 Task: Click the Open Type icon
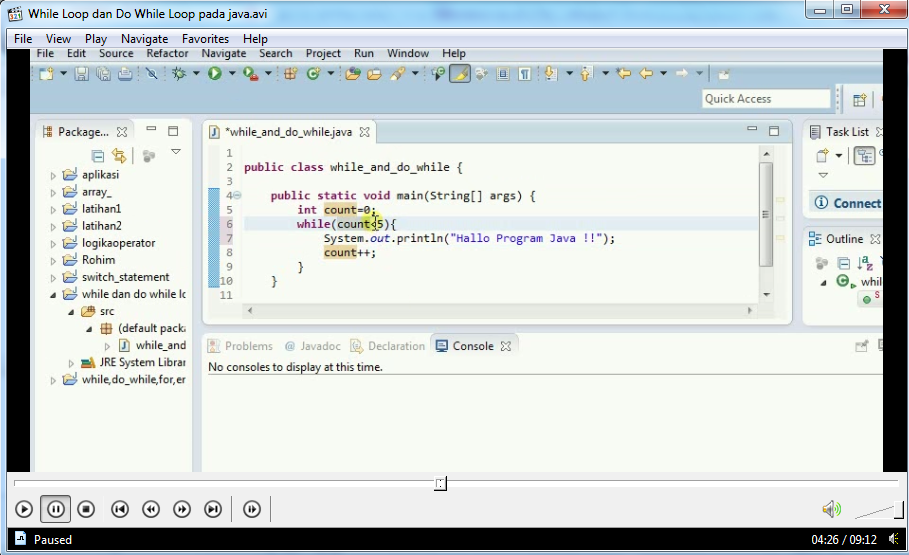(x=352, y=74)
